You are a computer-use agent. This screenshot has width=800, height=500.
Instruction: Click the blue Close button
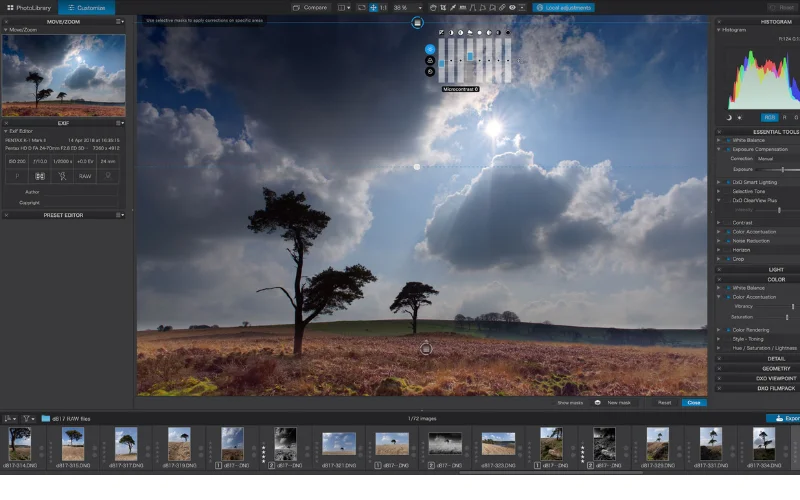(694, 403)
